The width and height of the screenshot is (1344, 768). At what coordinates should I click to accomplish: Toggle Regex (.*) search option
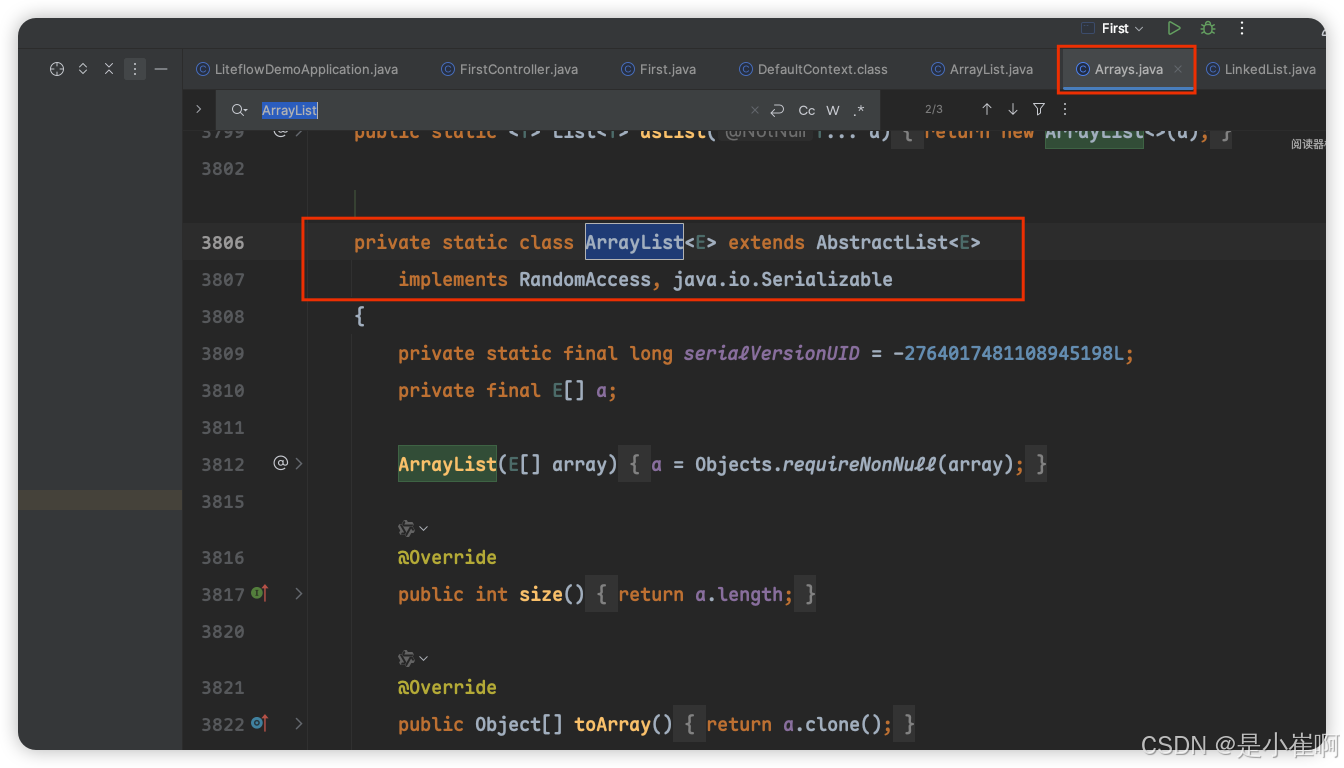pos(859,110)
